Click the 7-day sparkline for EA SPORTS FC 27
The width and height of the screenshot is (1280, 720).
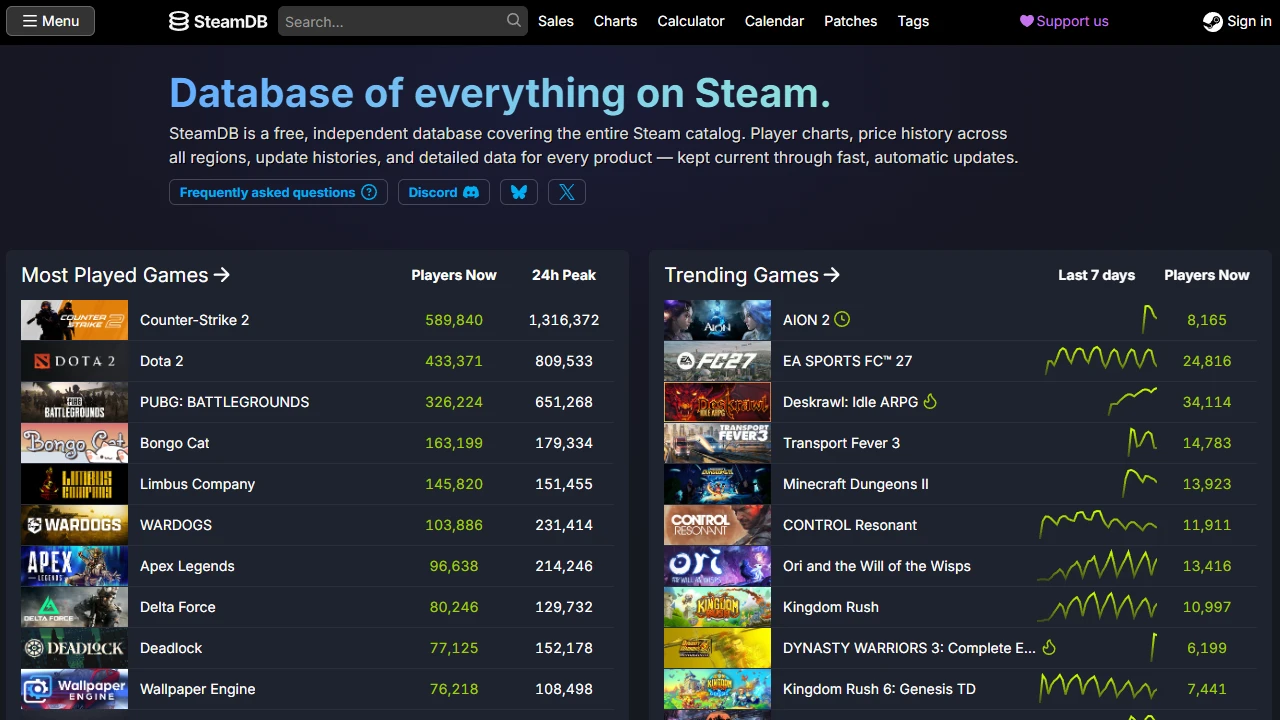[x=1100, y=360]
